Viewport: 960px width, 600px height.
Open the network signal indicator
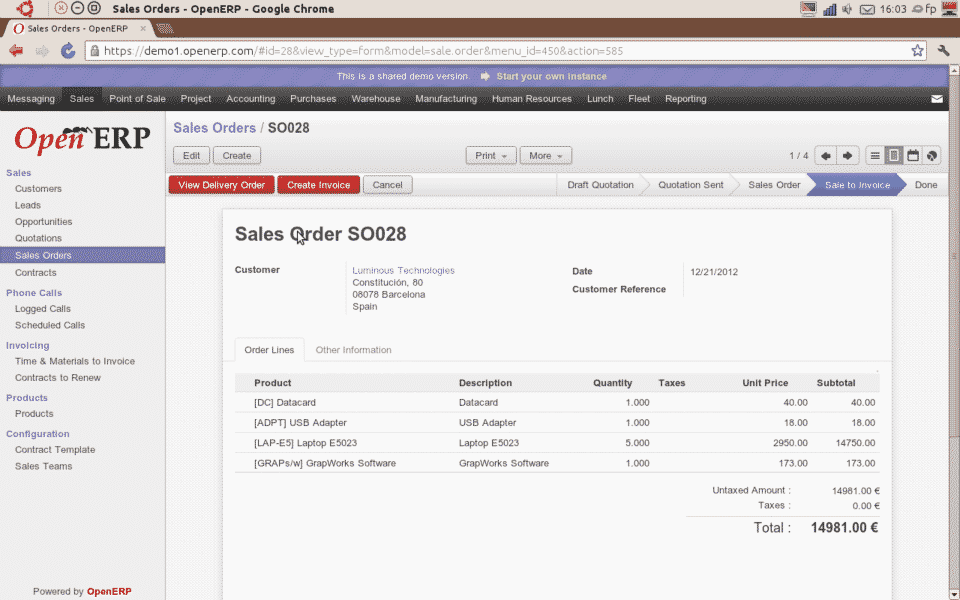[x=830, y=9]
